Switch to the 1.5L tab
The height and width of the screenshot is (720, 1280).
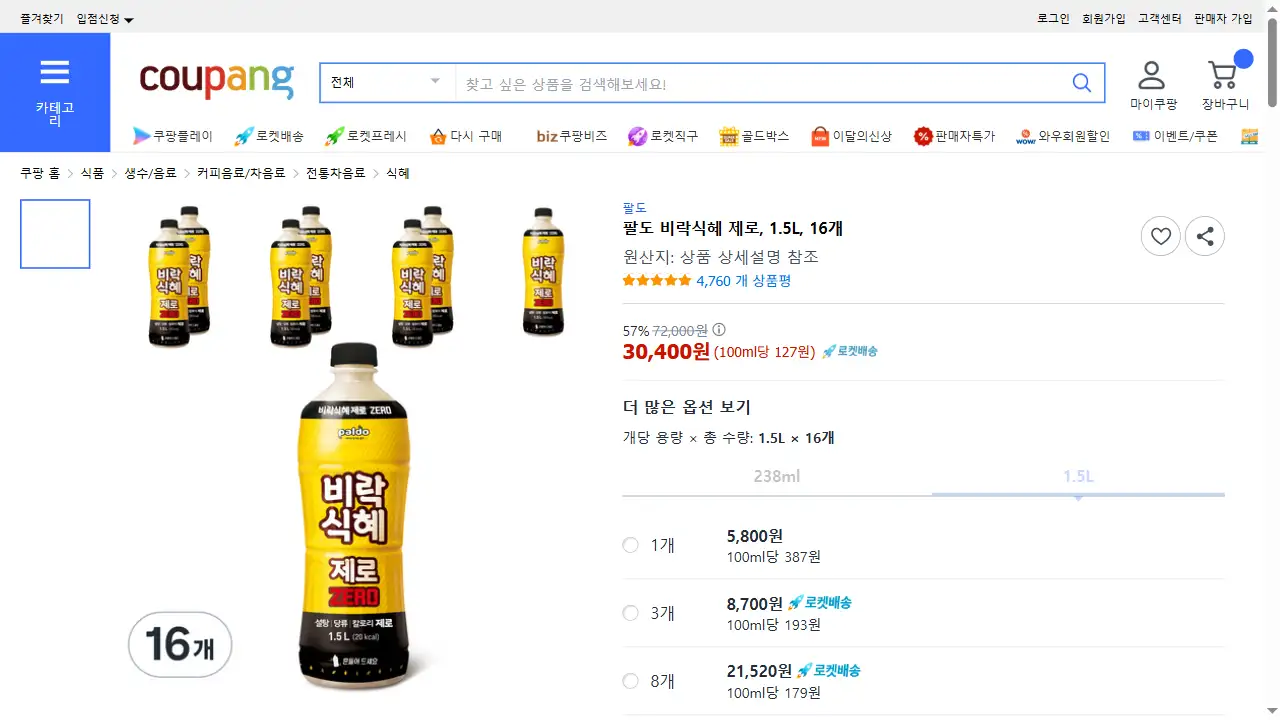1078,476
